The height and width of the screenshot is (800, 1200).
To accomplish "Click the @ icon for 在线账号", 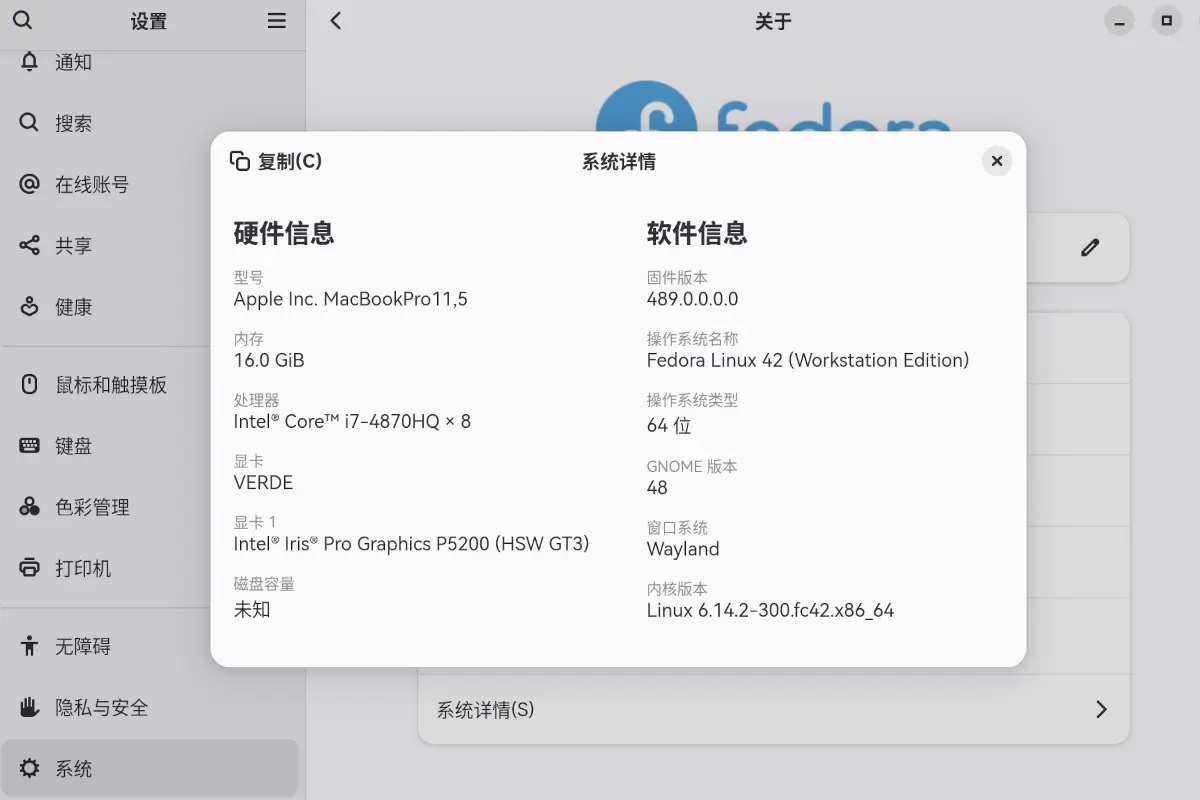I will pos(29,184).
